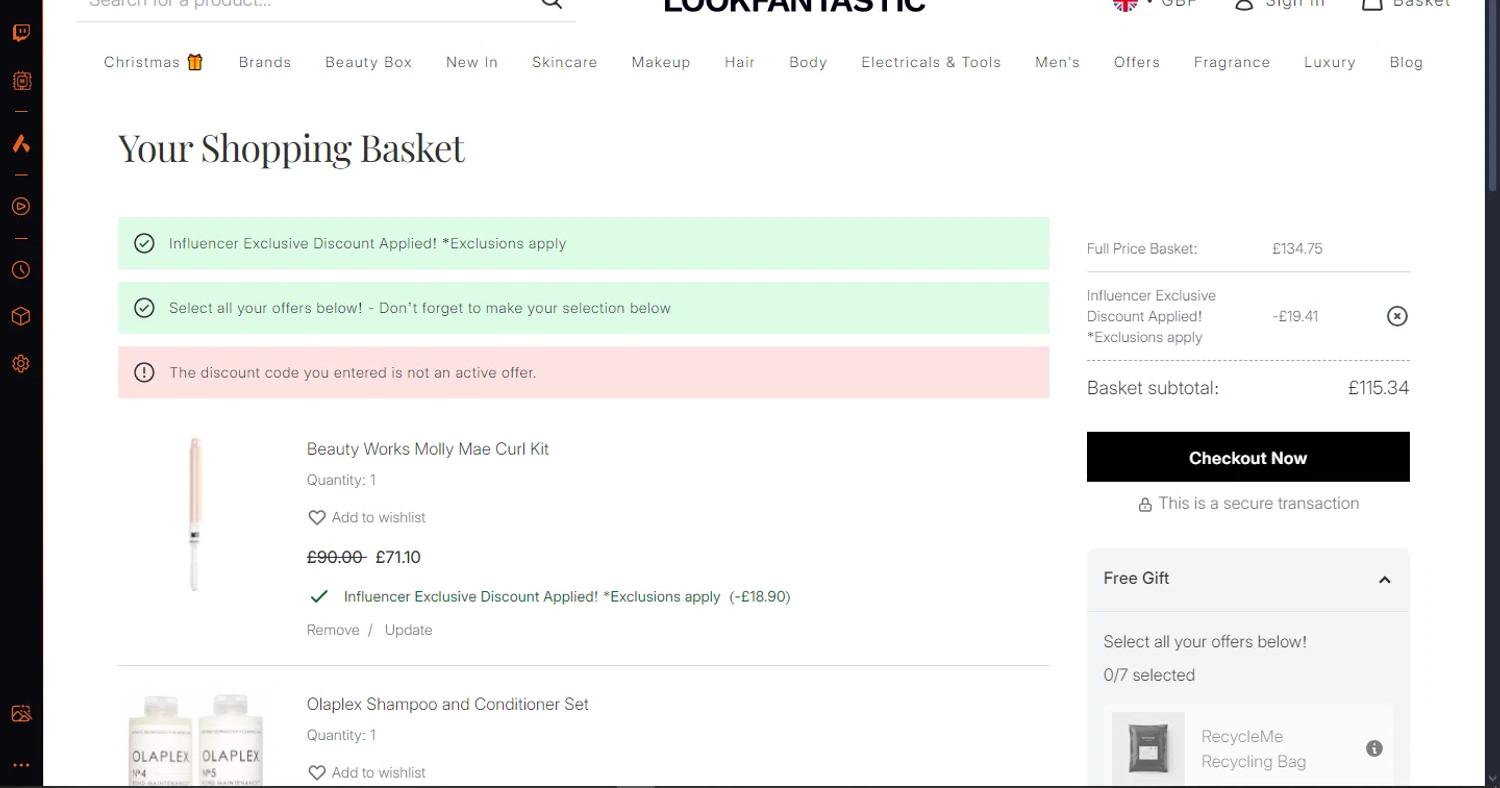Open the Men's menu
This screenshot has height=788, width=1500.
click(x=1058, y=62)
